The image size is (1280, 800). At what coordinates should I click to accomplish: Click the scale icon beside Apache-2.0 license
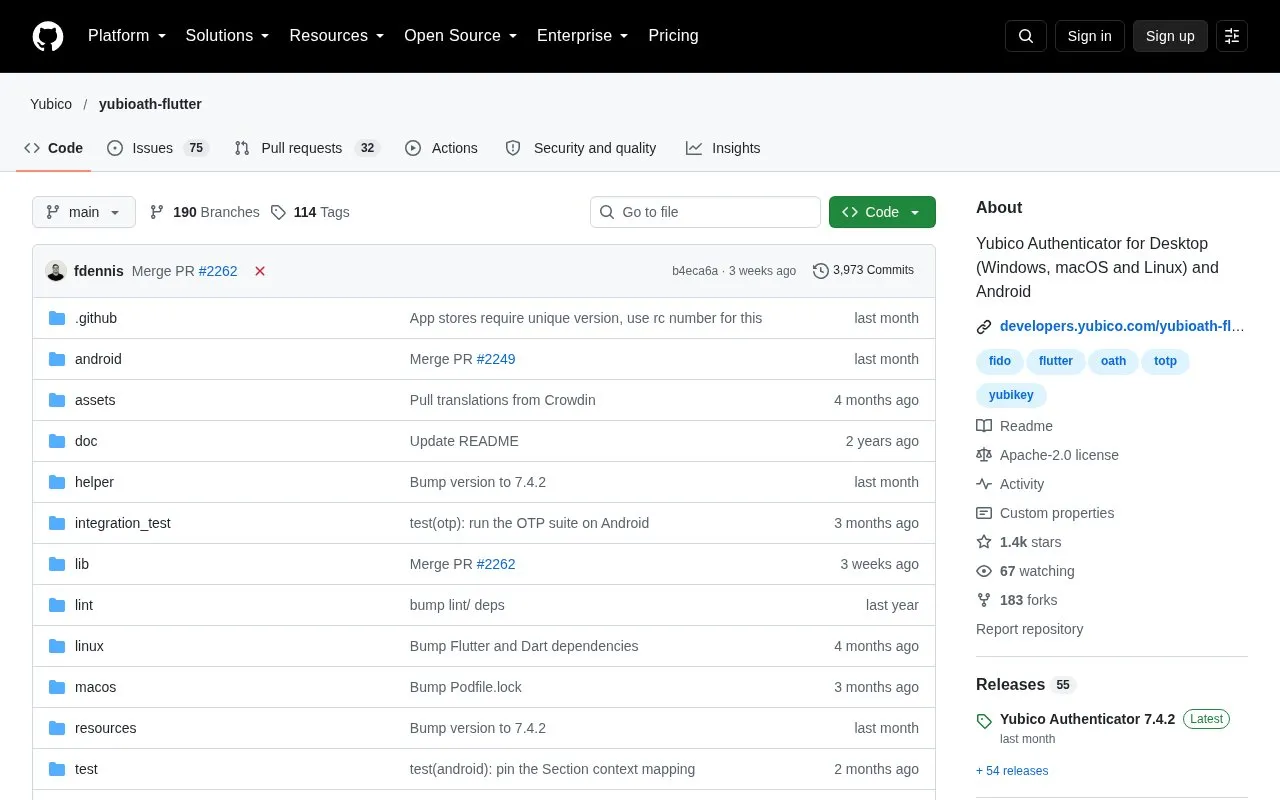point(984,455)
